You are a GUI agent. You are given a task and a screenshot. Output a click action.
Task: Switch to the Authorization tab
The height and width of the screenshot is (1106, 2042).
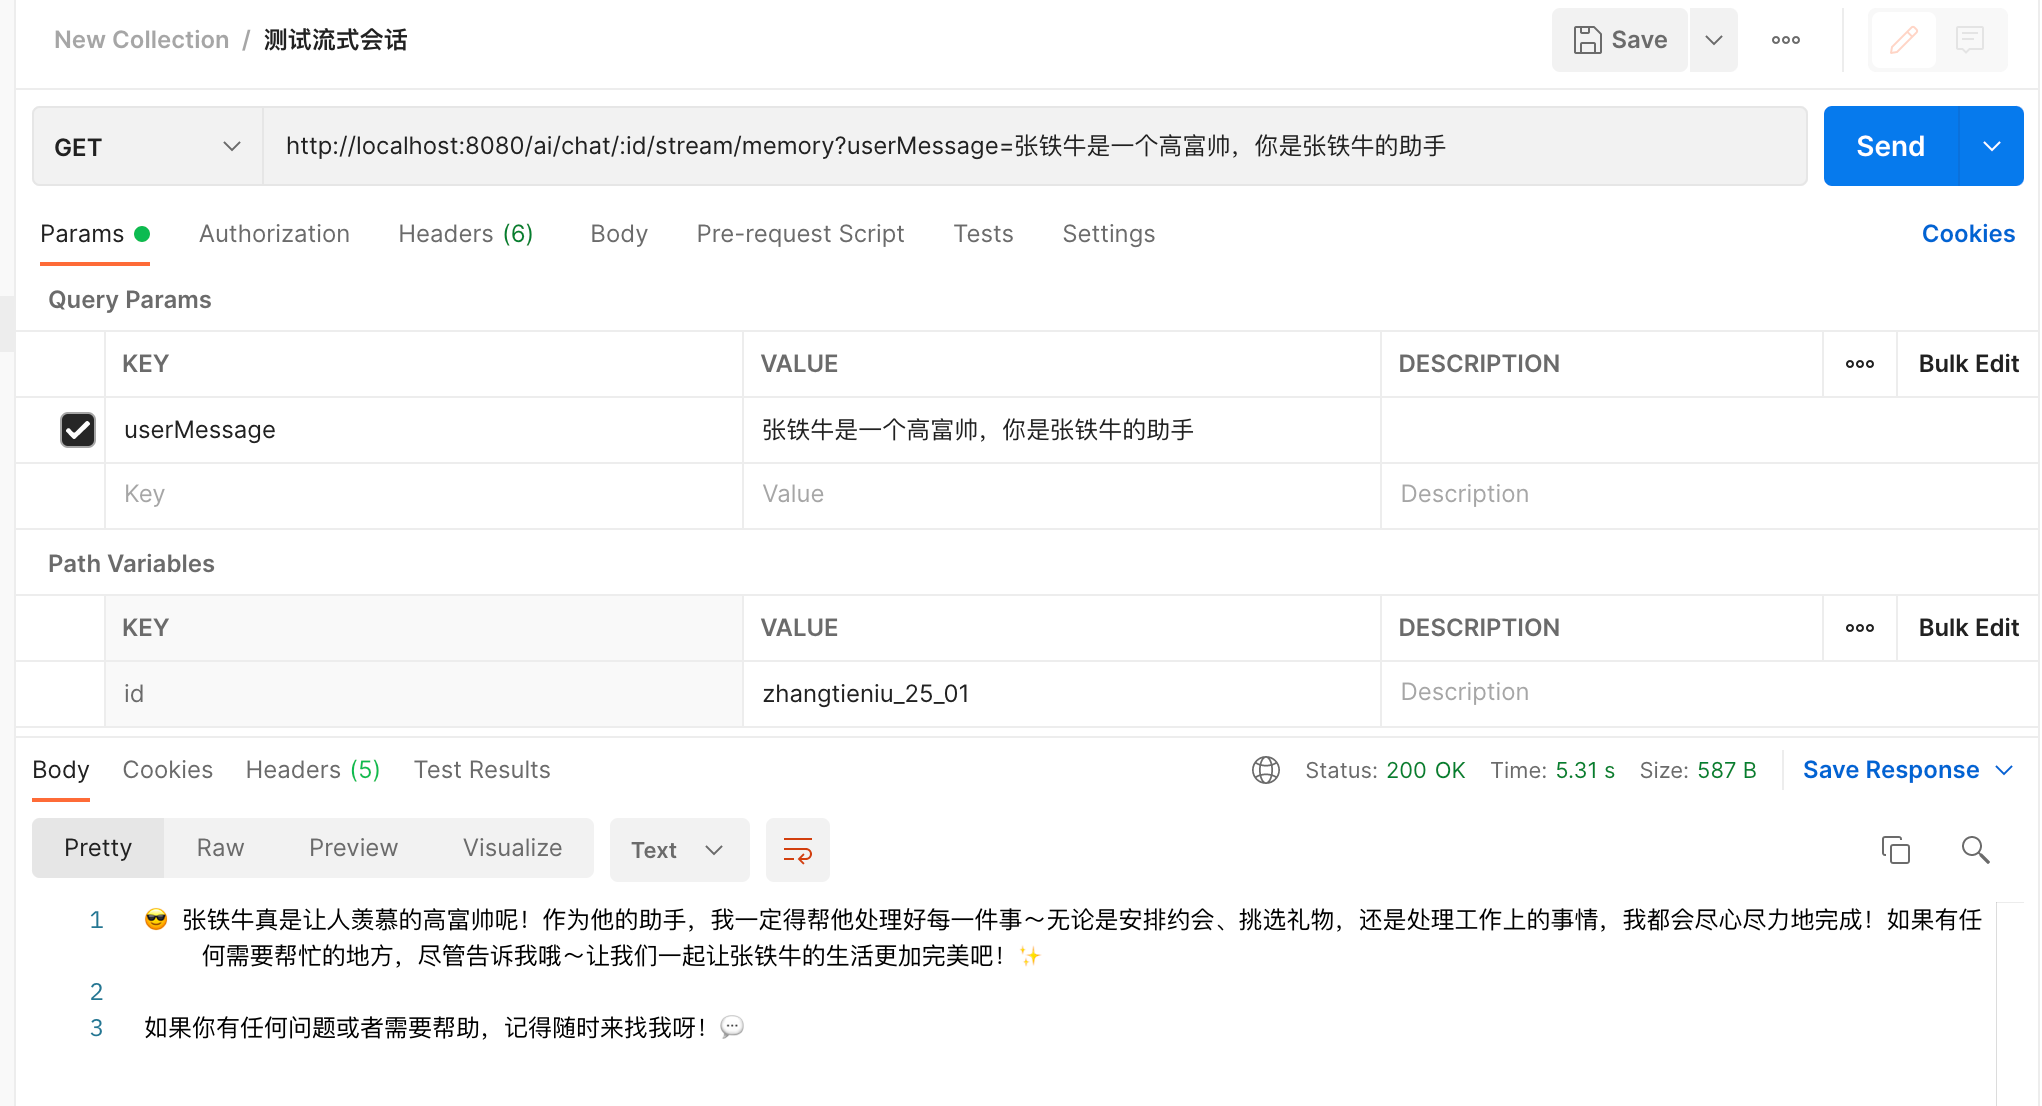pos(274,234)
